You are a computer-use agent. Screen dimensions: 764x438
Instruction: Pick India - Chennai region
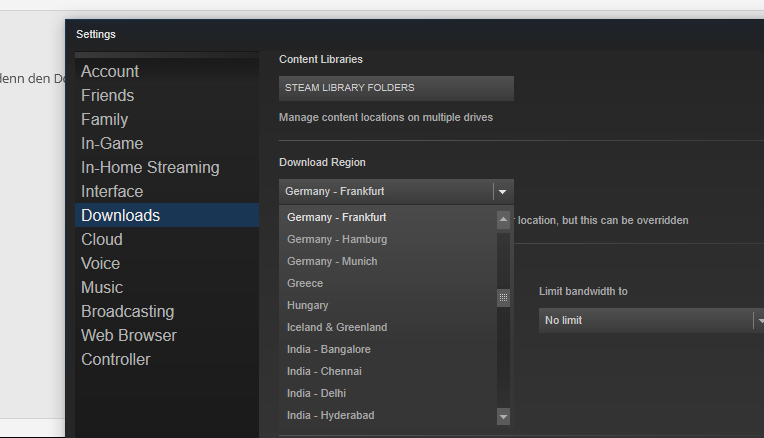tap(388, 371)
